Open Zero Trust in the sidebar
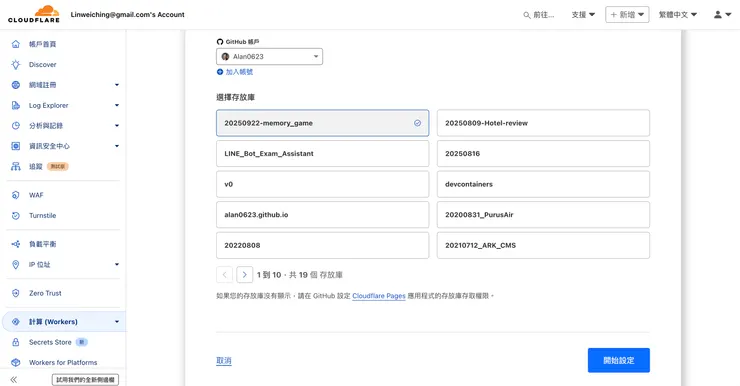 click(x=45, y=293)
